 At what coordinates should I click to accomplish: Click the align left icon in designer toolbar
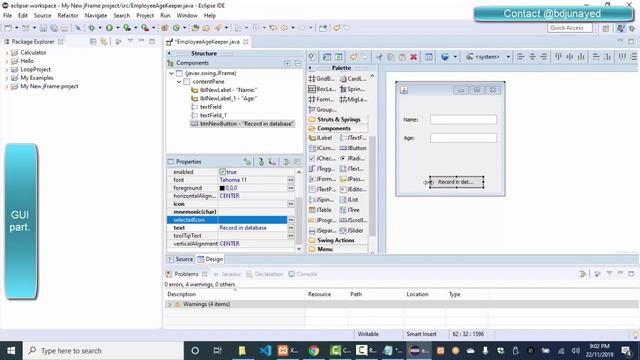(x=520, y=57)
